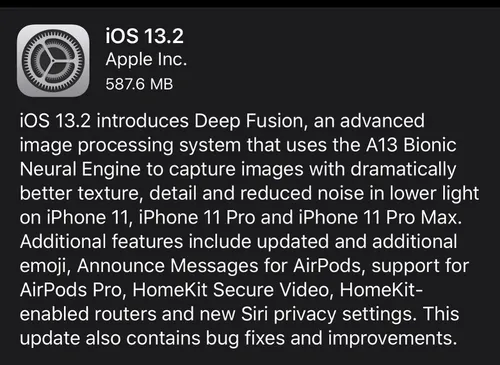The image size is (500, 365).
Task: Click the iPhone 11 Pro Max text
Action: (x=378, y=218)
